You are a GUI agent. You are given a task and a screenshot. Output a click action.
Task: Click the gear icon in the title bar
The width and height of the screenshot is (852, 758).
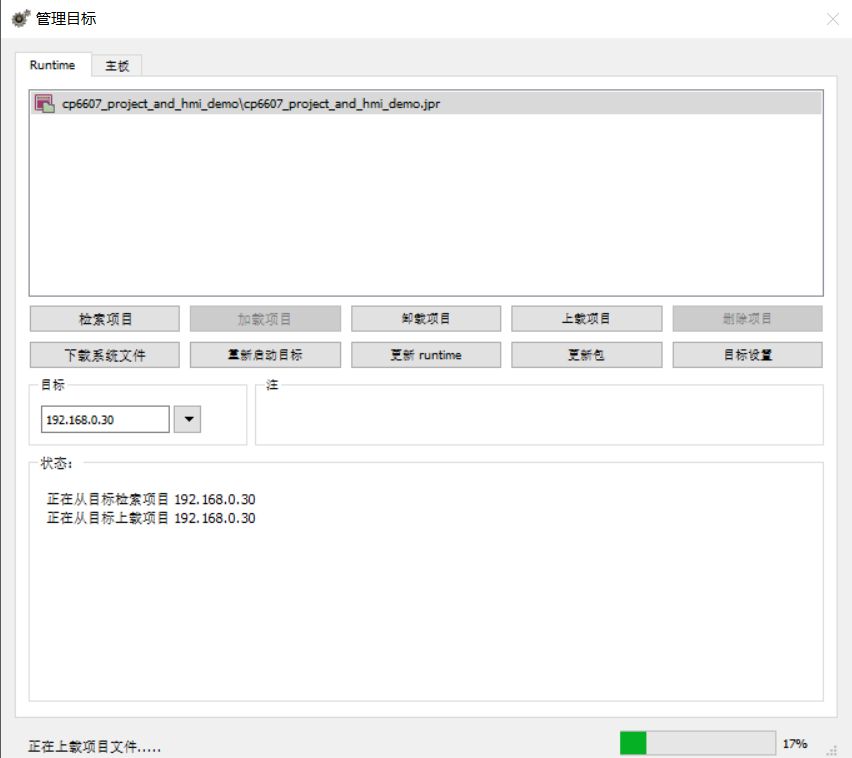tap(20, 18)
